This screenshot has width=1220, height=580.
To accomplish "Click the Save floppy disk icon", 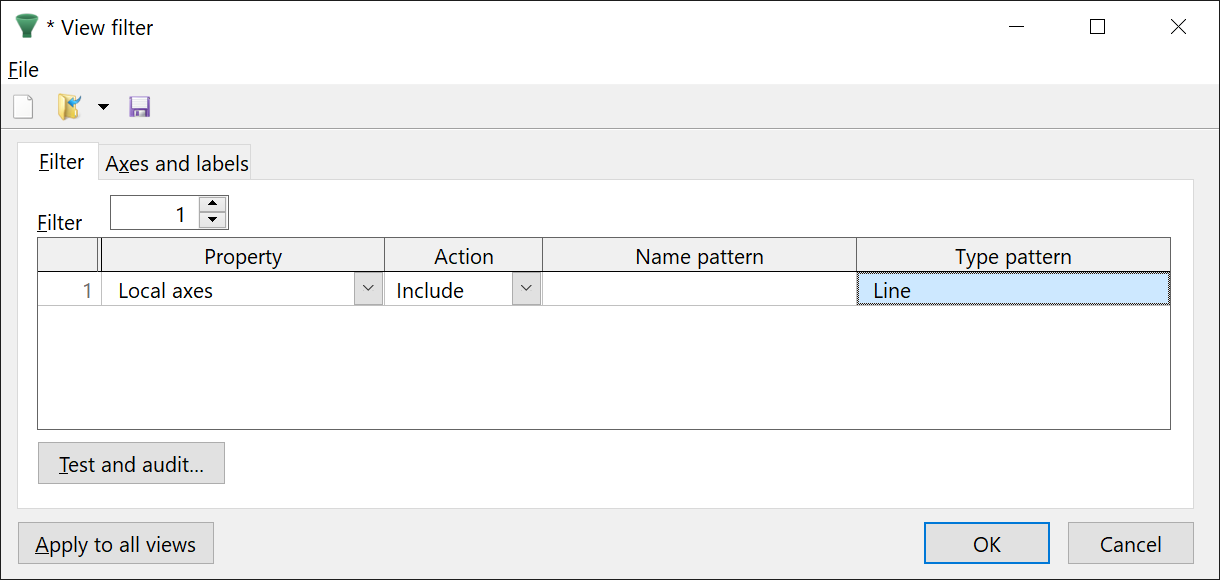I will (140, 107).
